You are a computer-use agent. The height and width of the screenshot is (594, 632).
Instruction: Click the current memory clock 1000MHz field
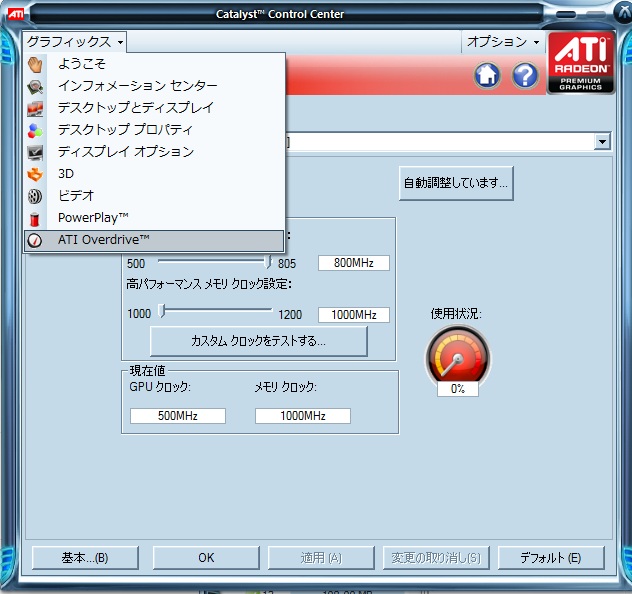pyautogui.click(x=303, y=415)
